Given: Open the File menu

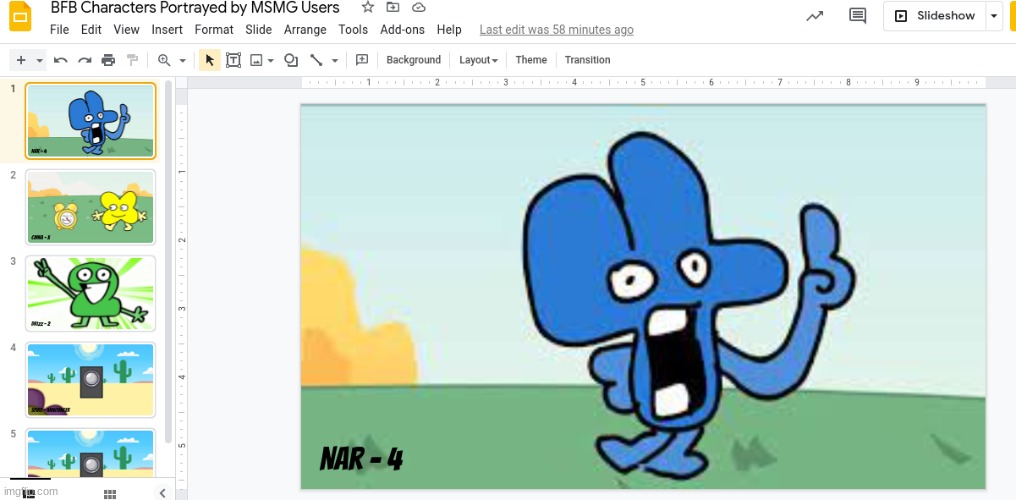Looking at the screenshot, I should [x=59, y=30].
